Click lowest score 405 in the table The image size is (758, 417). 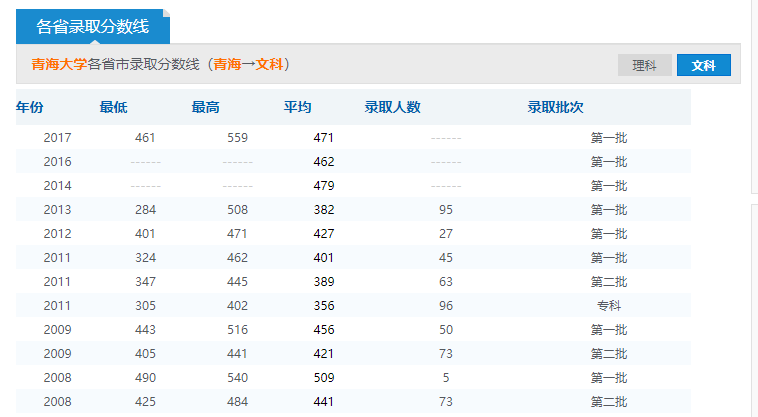[145, 354]
